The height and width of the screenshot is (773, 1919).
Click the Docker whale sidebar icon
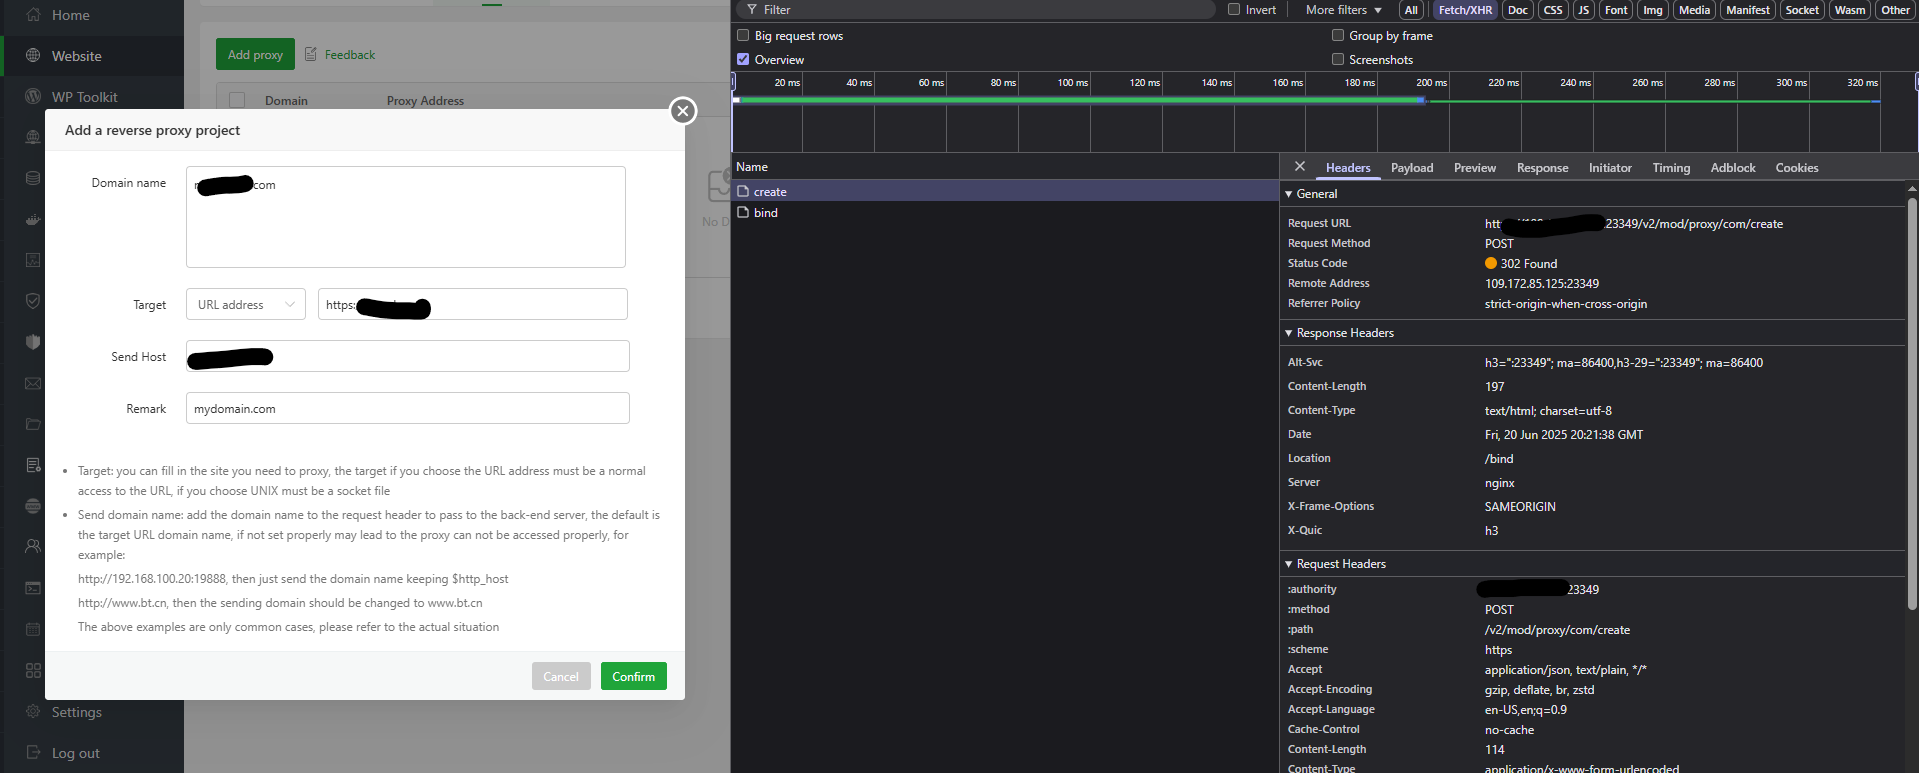33,219
